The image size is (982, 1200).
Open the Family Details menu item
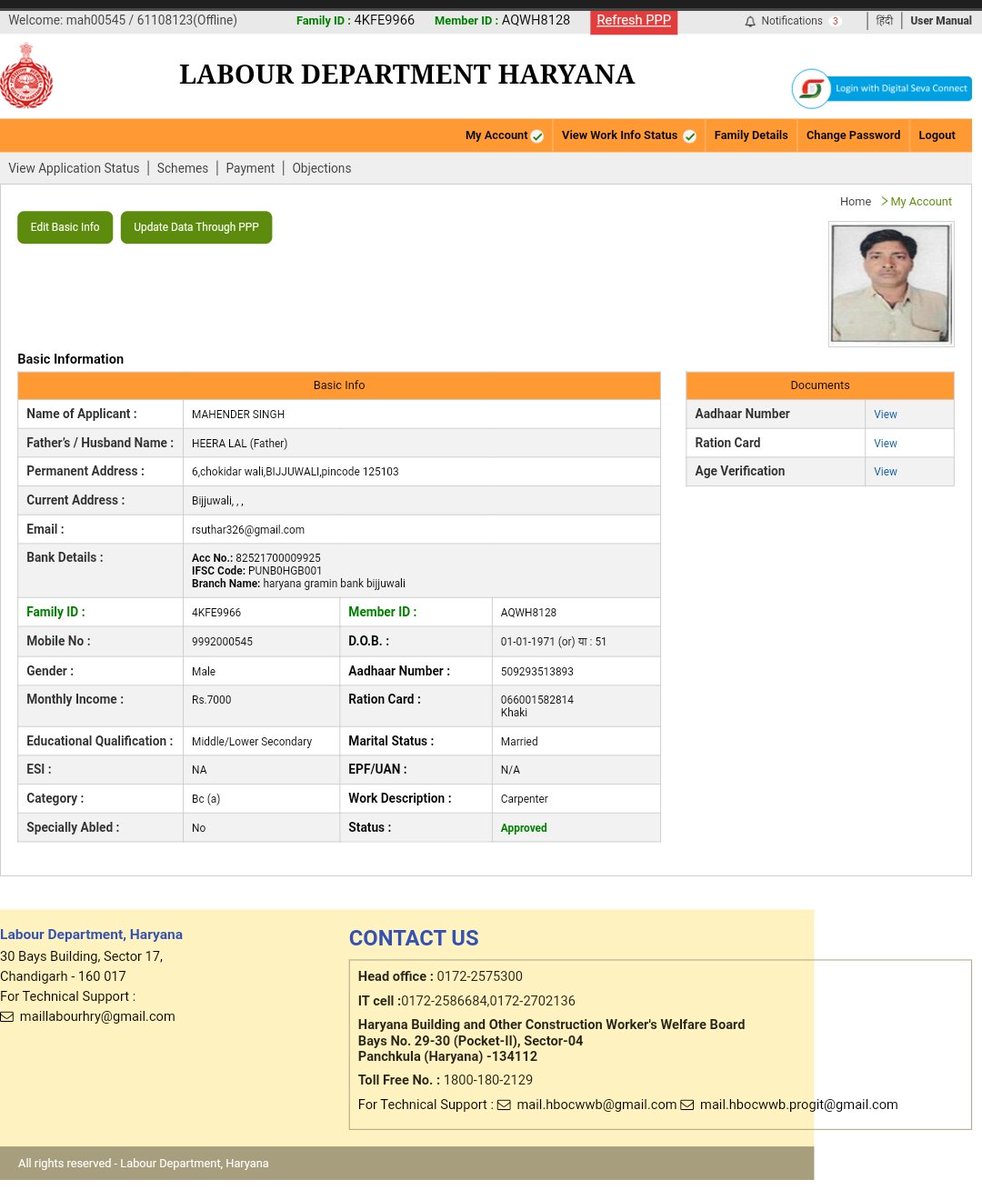[x=751, y=135]
